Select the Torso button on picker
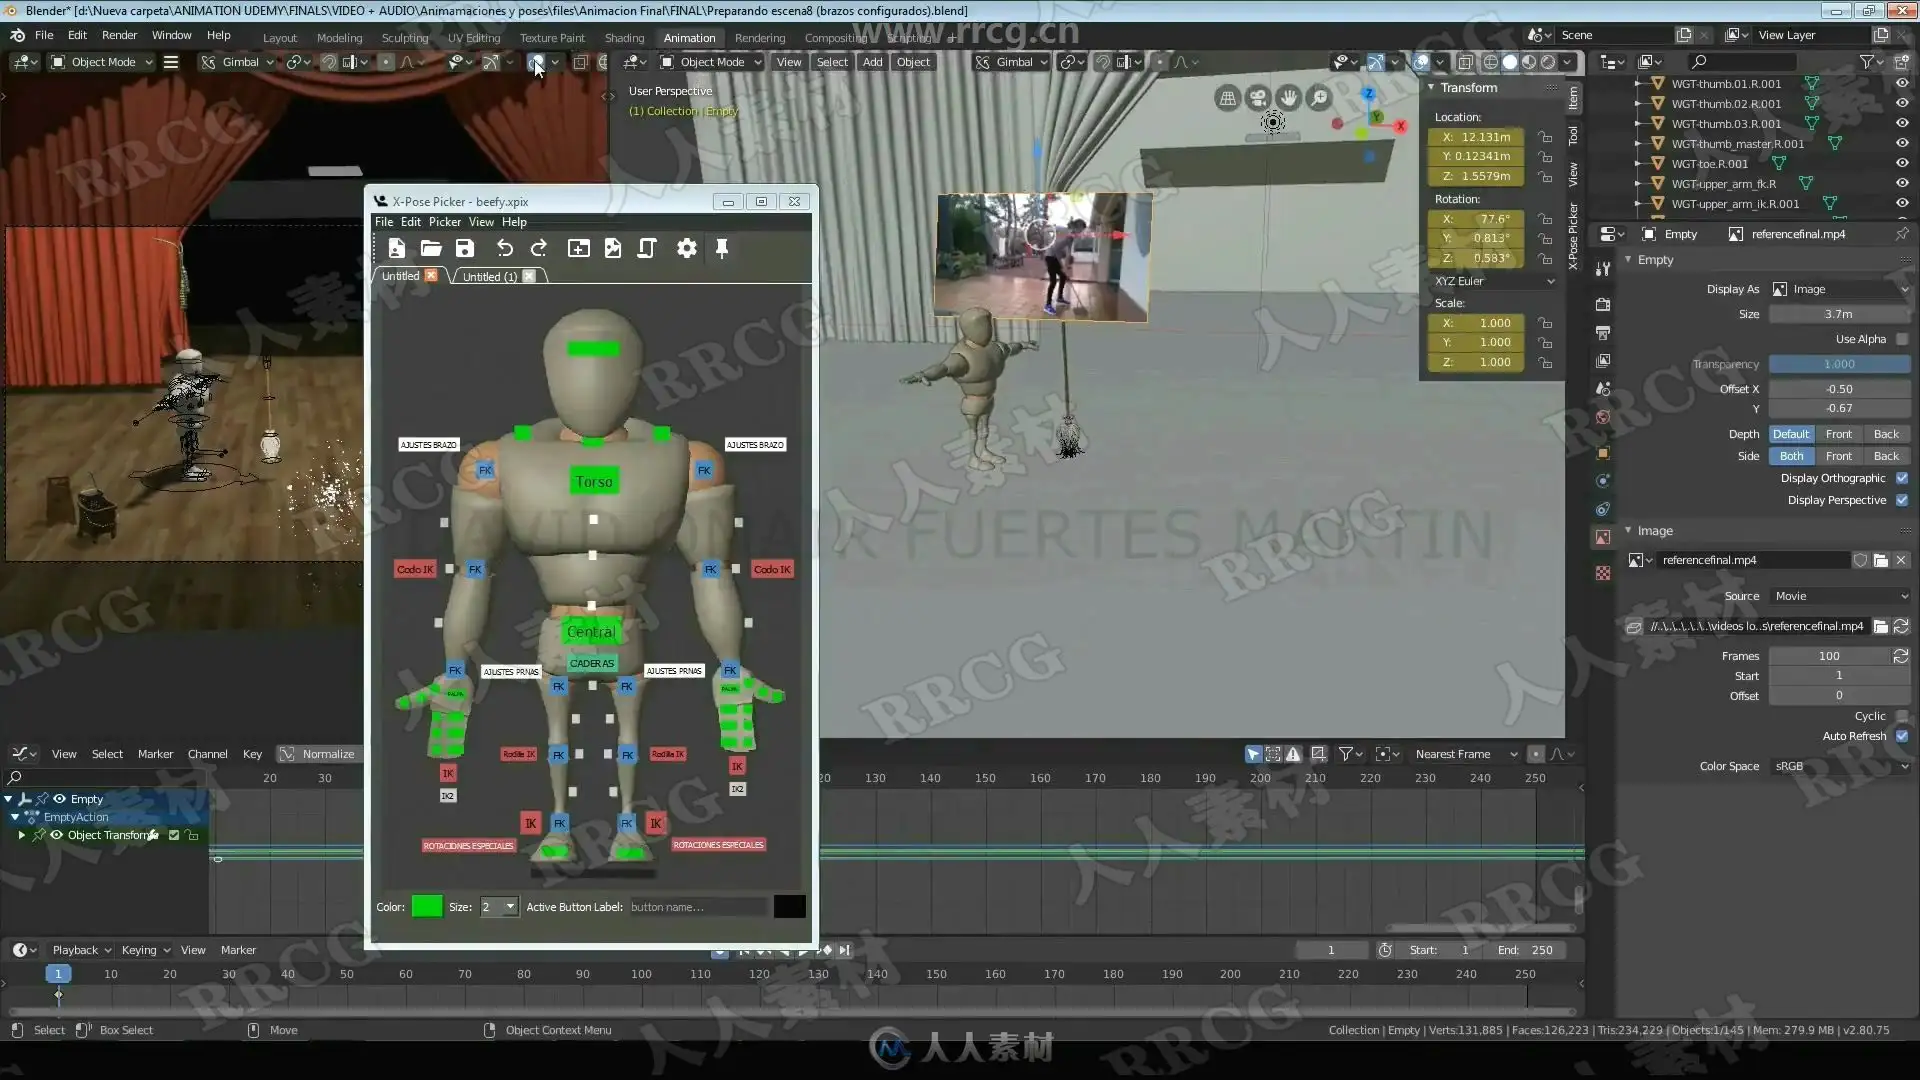Screen dimensions: 1920x1080 coord(594,482)
